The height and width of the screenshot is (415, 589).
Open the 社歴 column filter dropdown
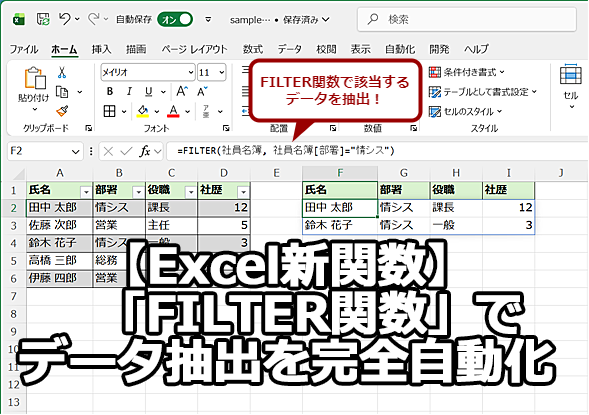pos(243,192)
